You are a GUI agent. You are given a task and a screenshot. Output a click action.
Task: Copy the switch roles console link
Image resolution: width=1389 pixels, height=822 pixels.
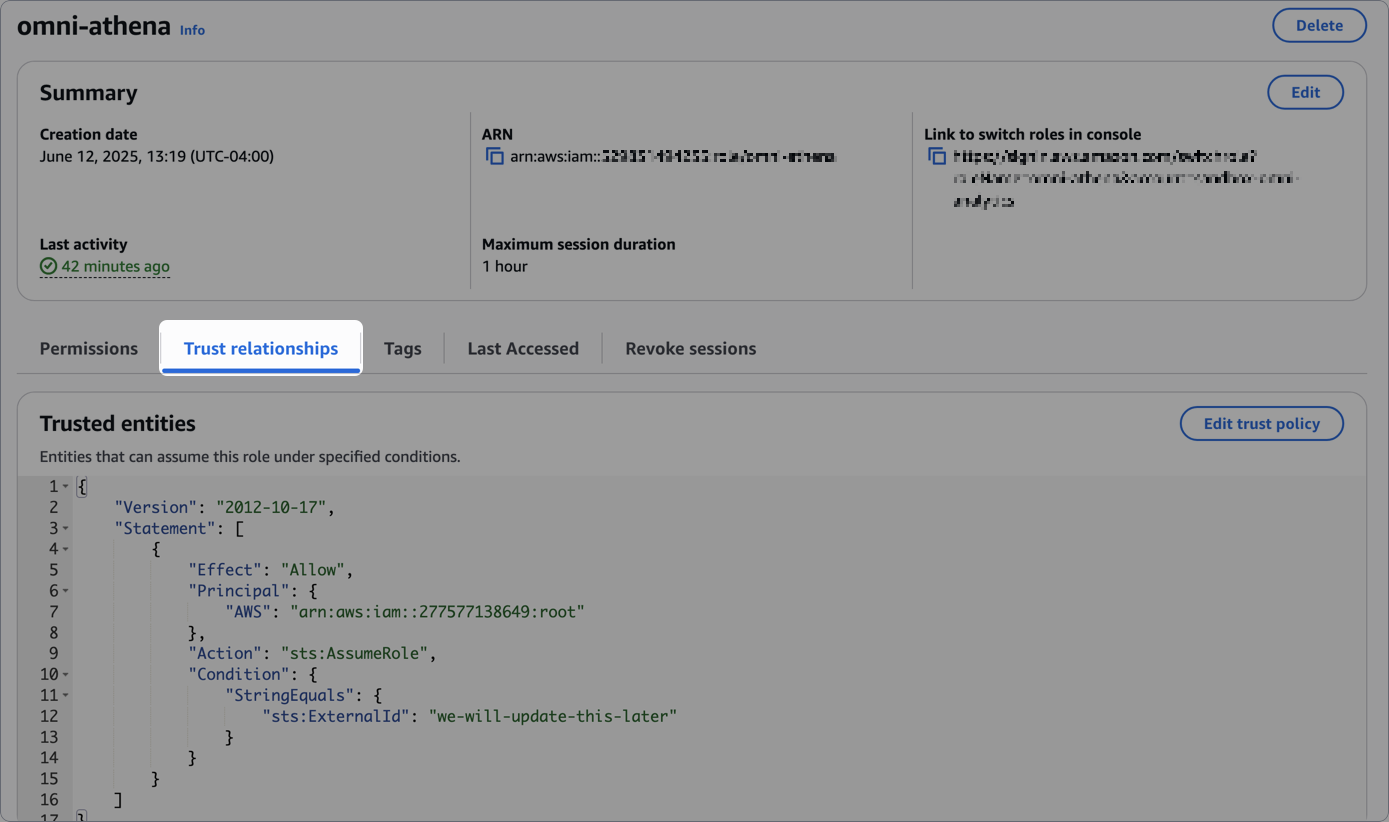pyautogui.click(x=937, y=157)
